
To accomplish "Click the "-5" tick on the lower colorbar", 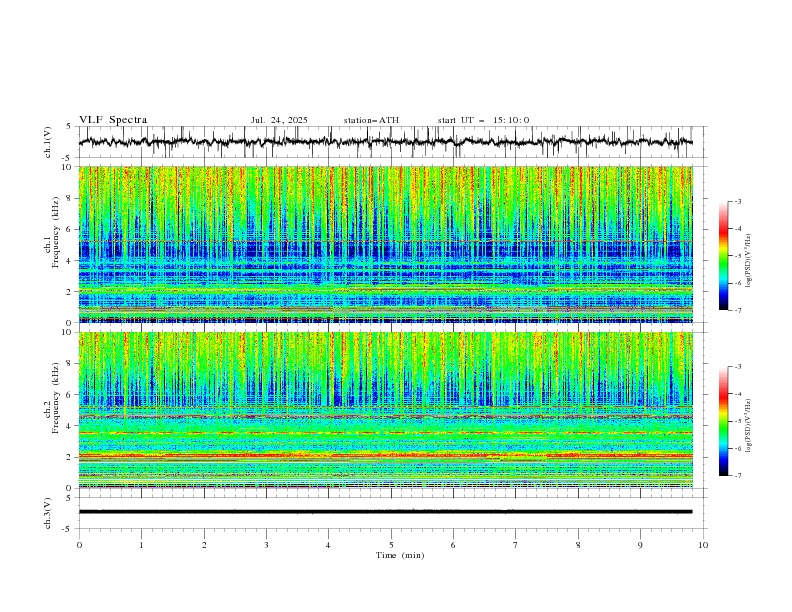I will [x=738, y=421].
